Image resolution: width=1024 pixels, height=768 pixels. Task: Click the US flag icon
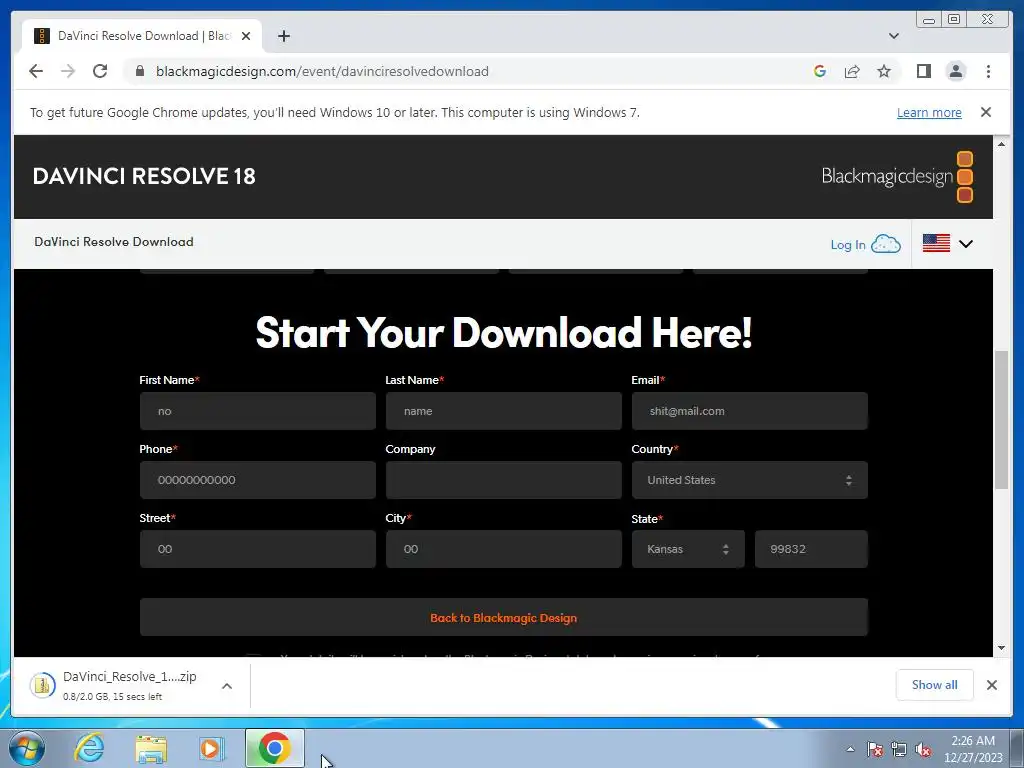click(x=936, y=244)
